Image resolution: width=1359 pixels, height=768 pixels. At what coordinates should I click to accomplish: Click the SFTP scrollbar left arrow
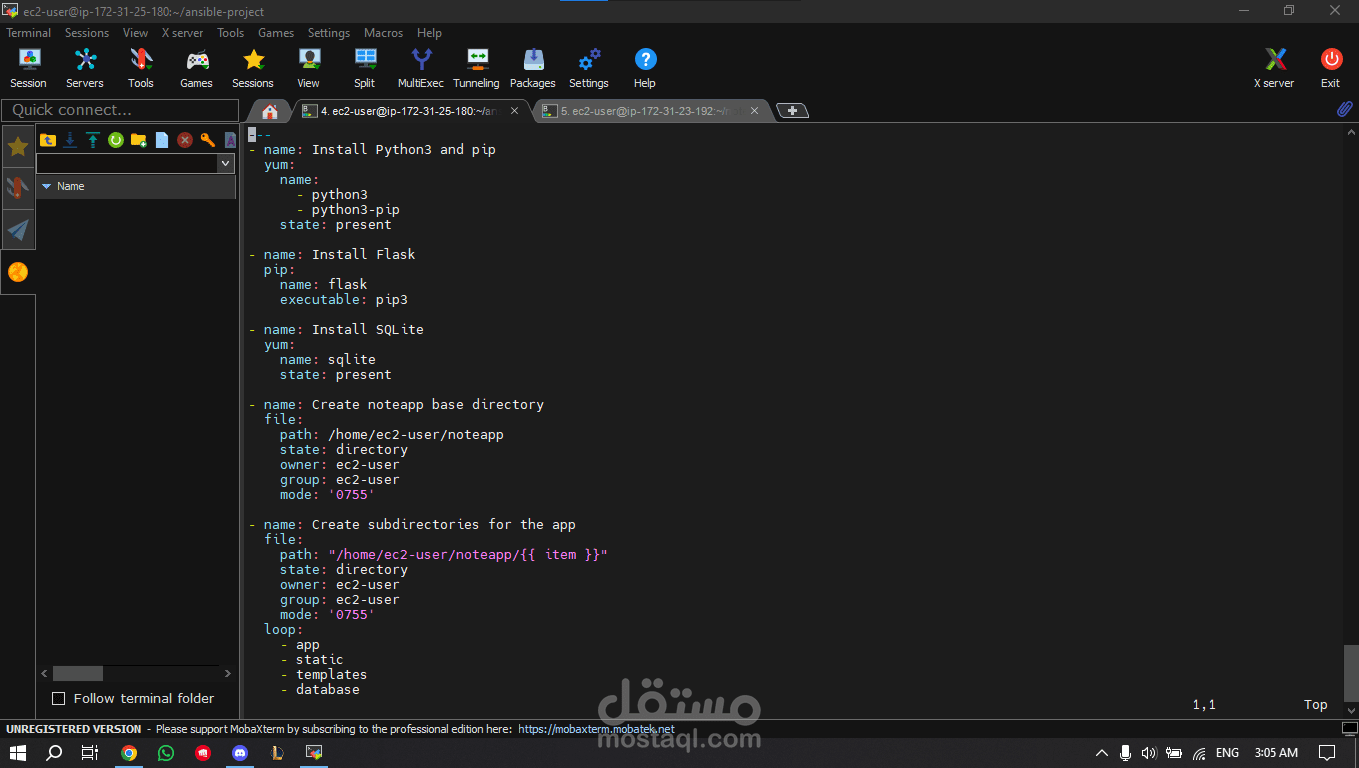(x=44, y=674)
